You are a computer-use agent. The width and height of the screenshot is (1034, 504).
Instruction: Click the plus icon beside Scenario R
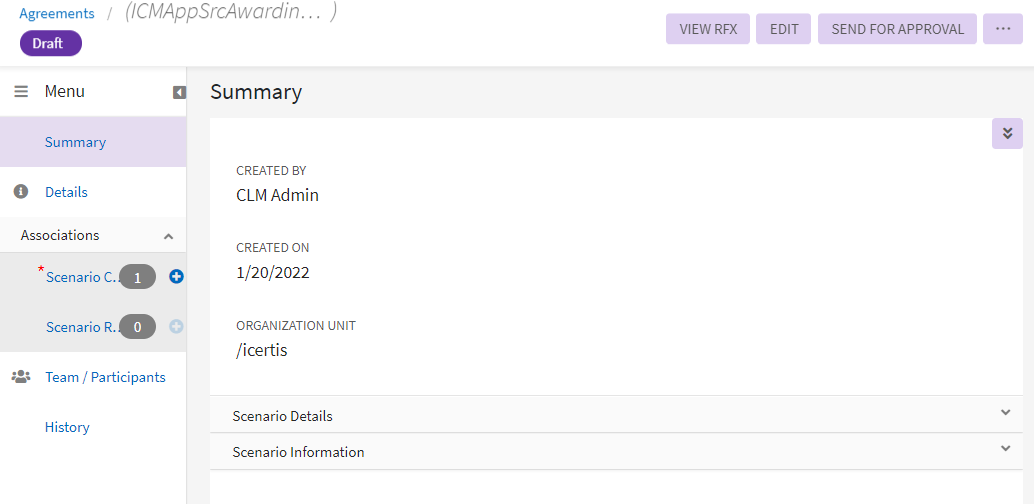pos(176,326)
